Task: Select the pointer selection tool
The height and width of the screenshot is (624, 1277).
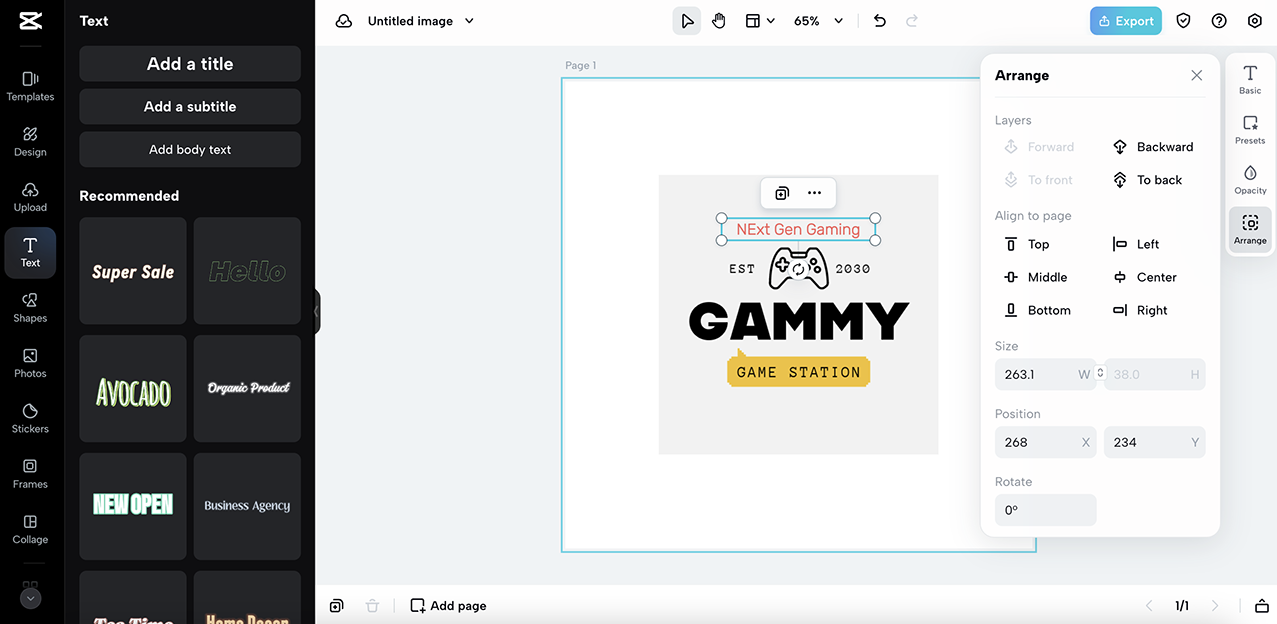Action: point(687,21)
